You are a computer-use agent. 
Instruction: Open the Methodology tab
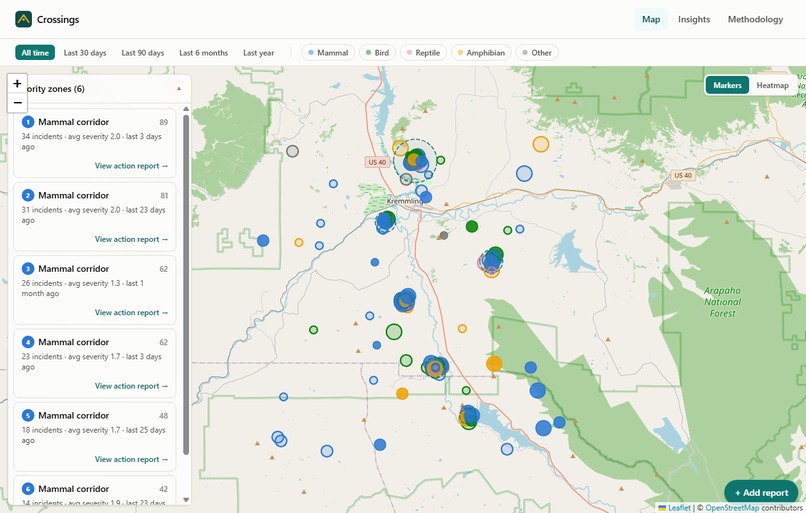(755, 20)
